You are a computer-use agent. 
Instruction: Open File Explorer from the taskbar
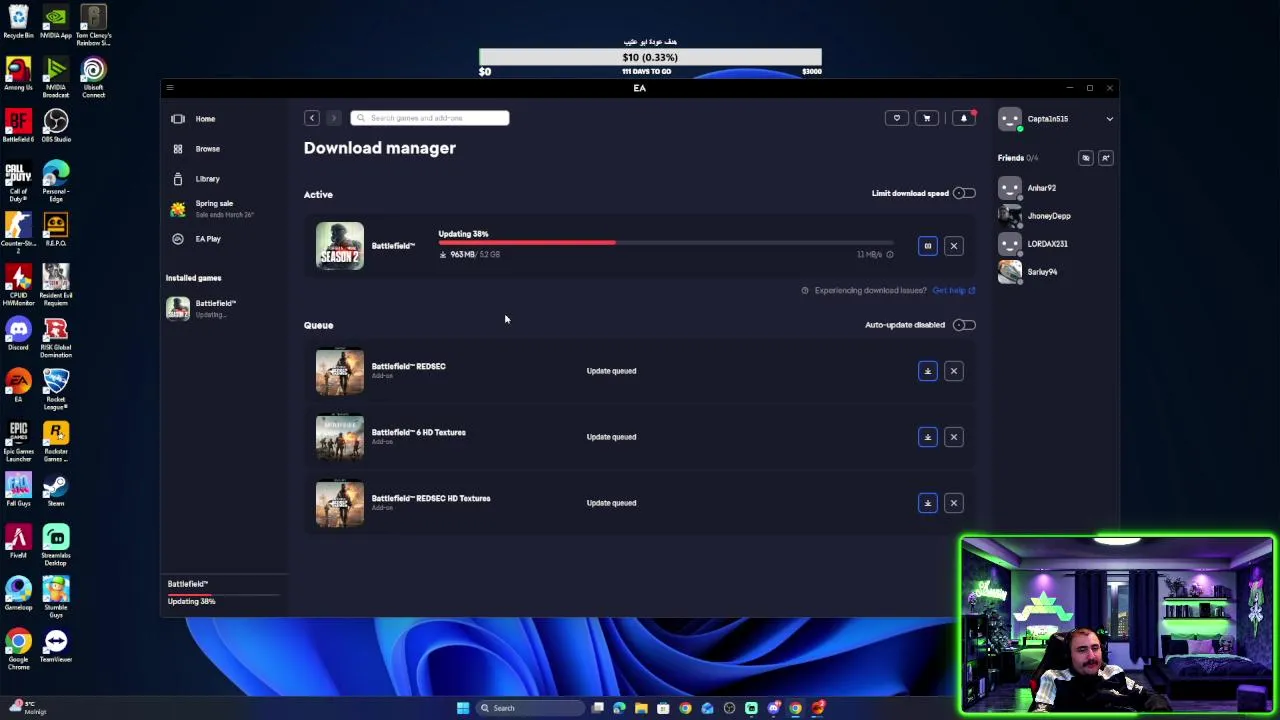pos(641,708)
